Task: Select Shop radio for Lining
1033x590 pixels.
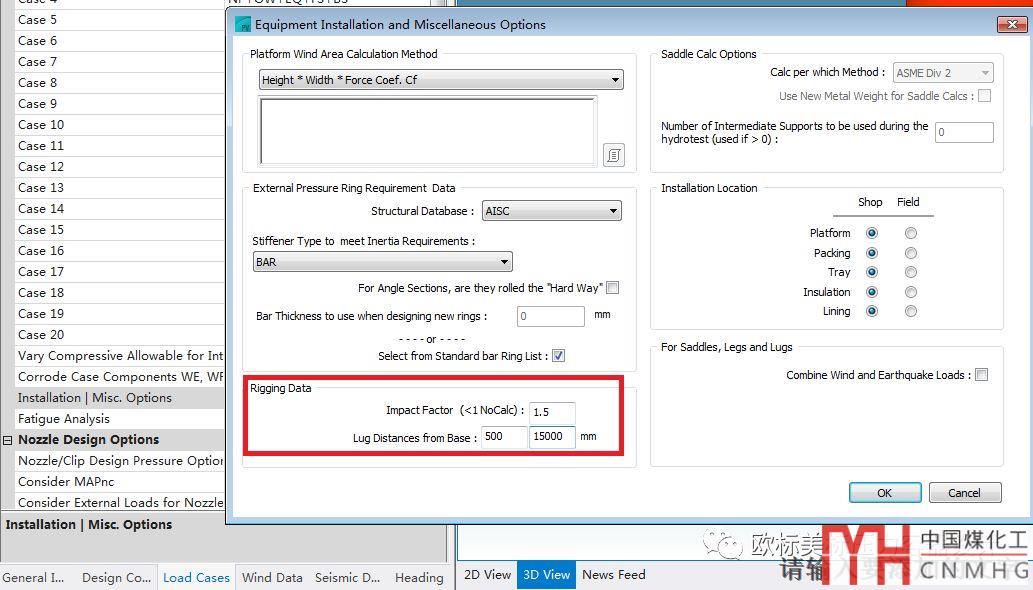Action: click(x=872, y=311)
